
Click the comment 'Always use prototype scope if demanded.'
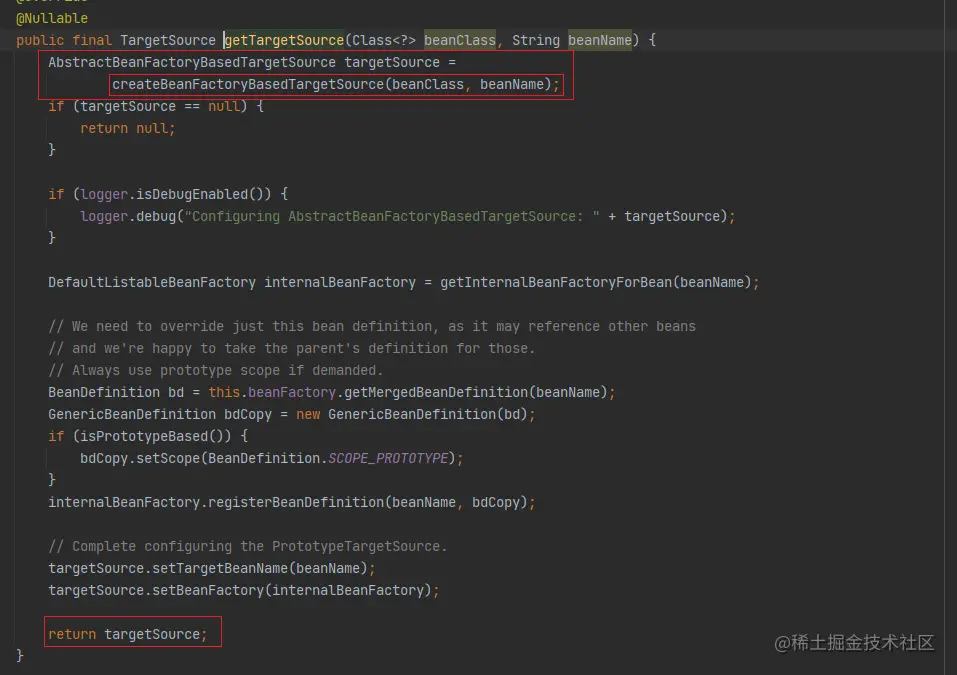215,370
